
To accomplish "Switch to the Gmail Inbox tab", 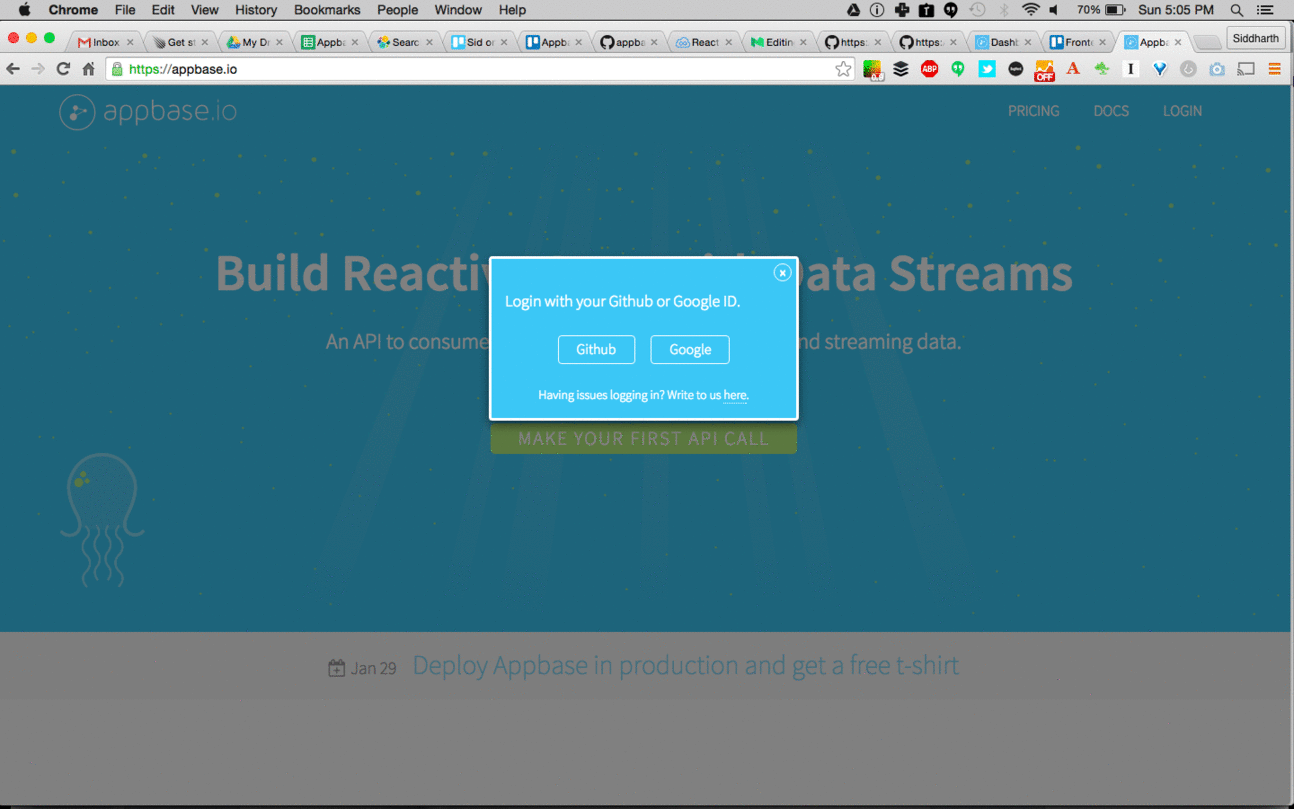I will [x=105, y=42].
